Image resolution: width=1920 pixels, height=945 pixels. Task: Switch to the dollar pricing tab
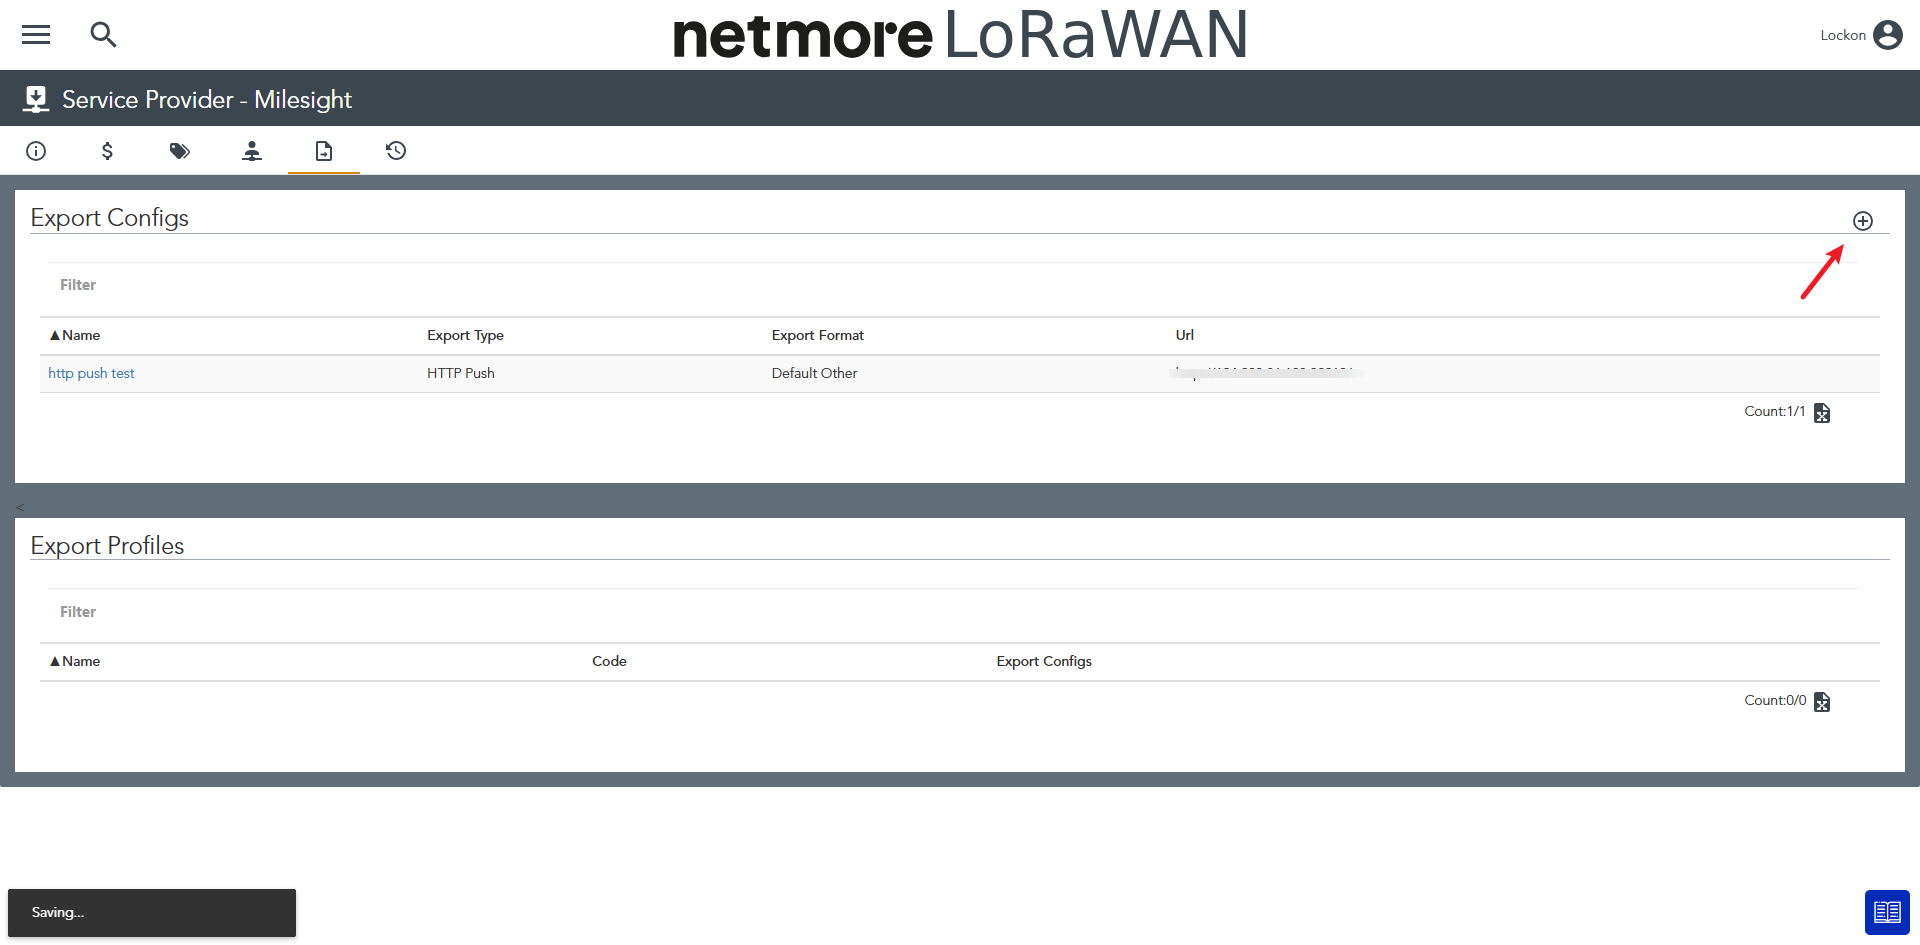coord(107,151)
